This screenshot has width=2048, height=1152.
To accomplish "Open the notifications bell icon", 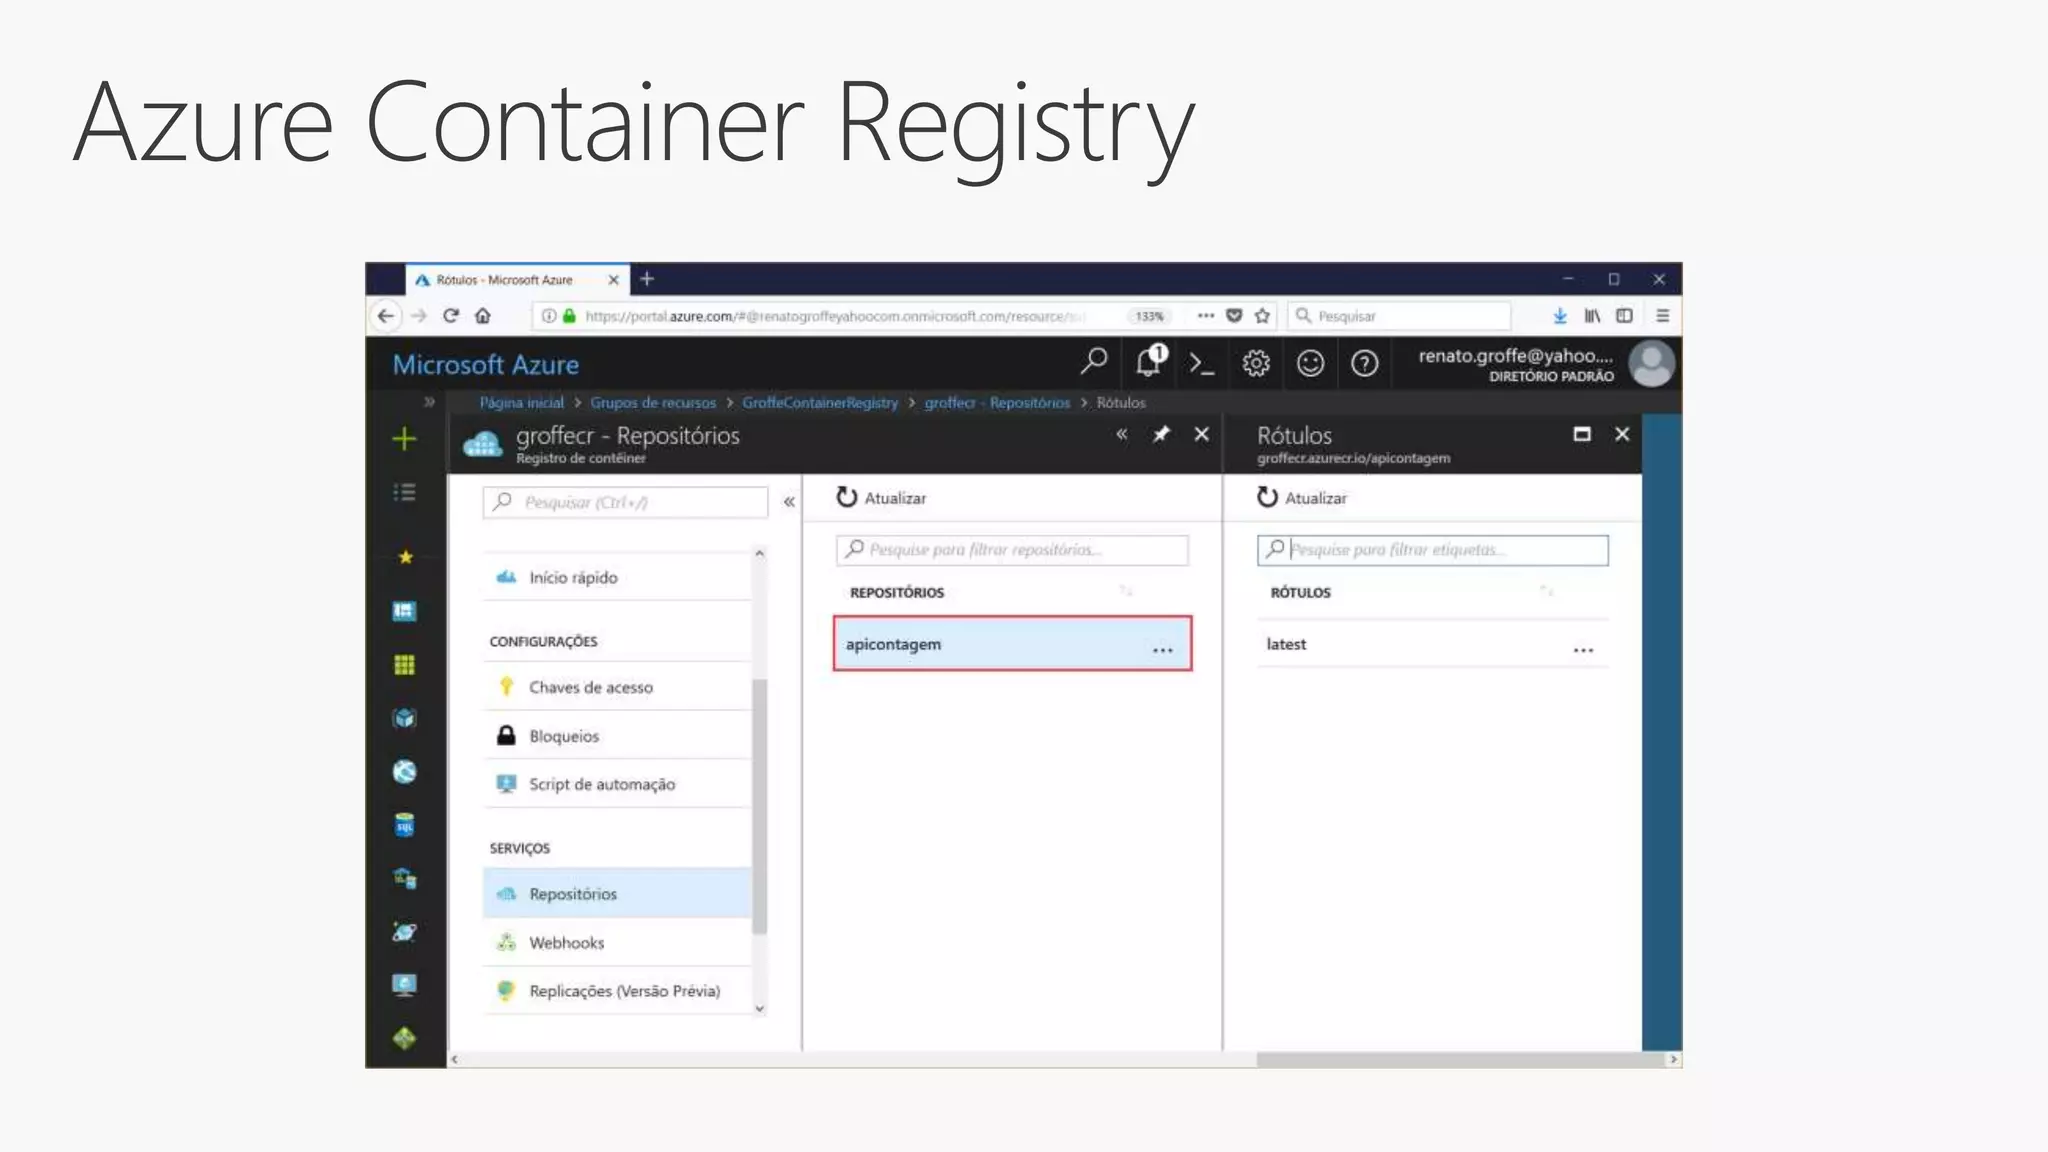I will [x=1150, y=361].
